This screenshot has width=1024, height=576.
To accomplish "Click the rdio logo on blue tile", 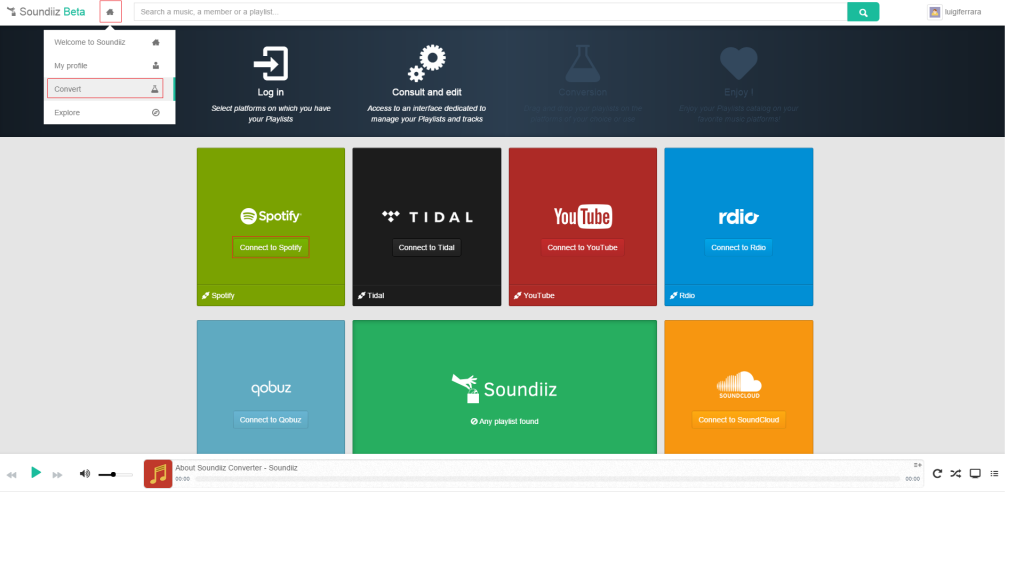I will pos(739,217).
